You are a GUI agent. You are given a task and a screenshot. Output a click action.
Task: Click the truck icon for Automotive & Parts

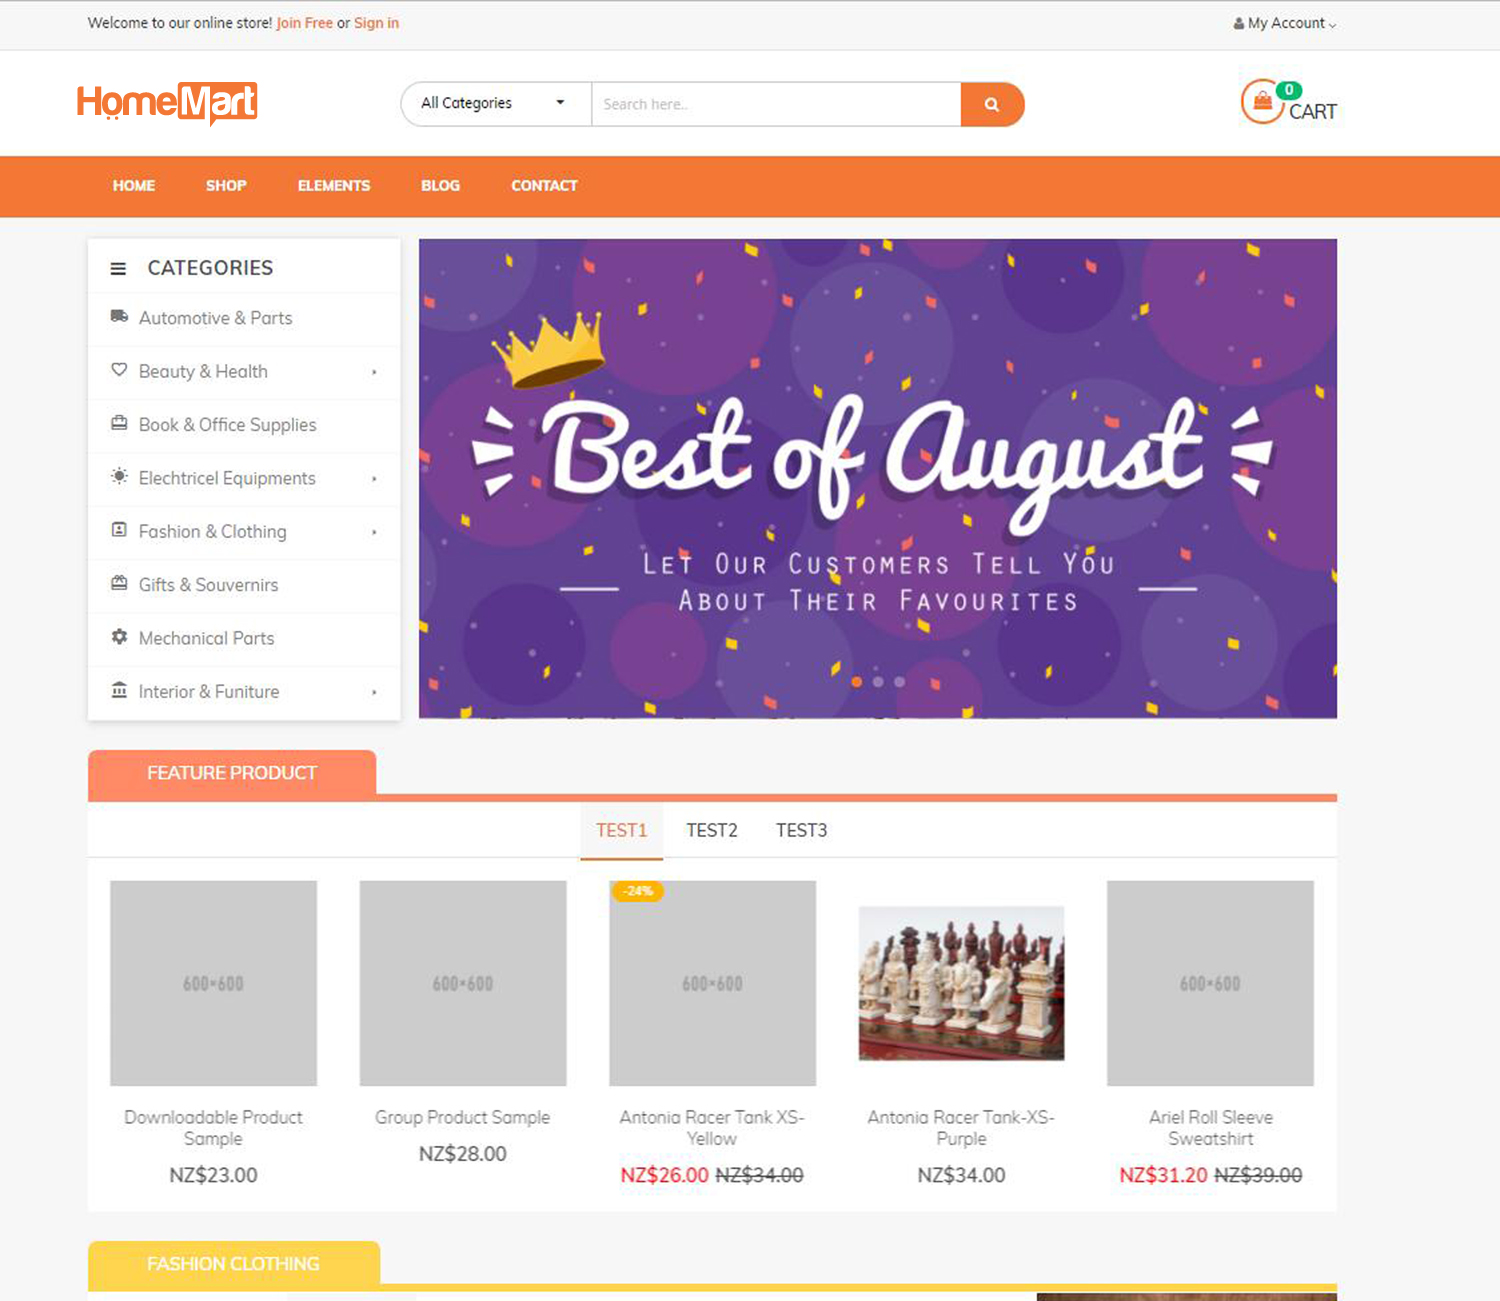coord(119,317)
